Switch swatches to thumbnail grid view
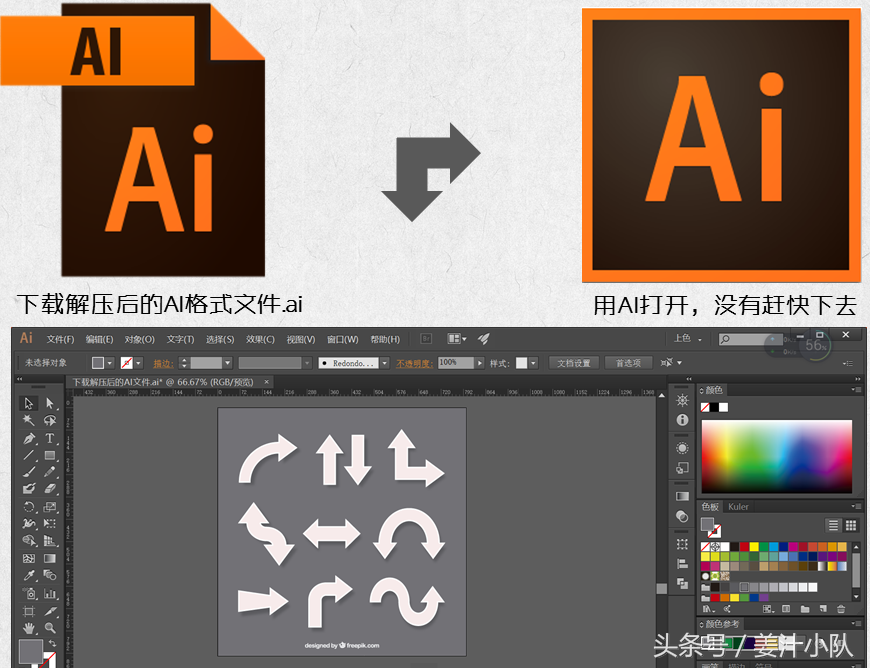870x668 pixels. pos(851,525)
